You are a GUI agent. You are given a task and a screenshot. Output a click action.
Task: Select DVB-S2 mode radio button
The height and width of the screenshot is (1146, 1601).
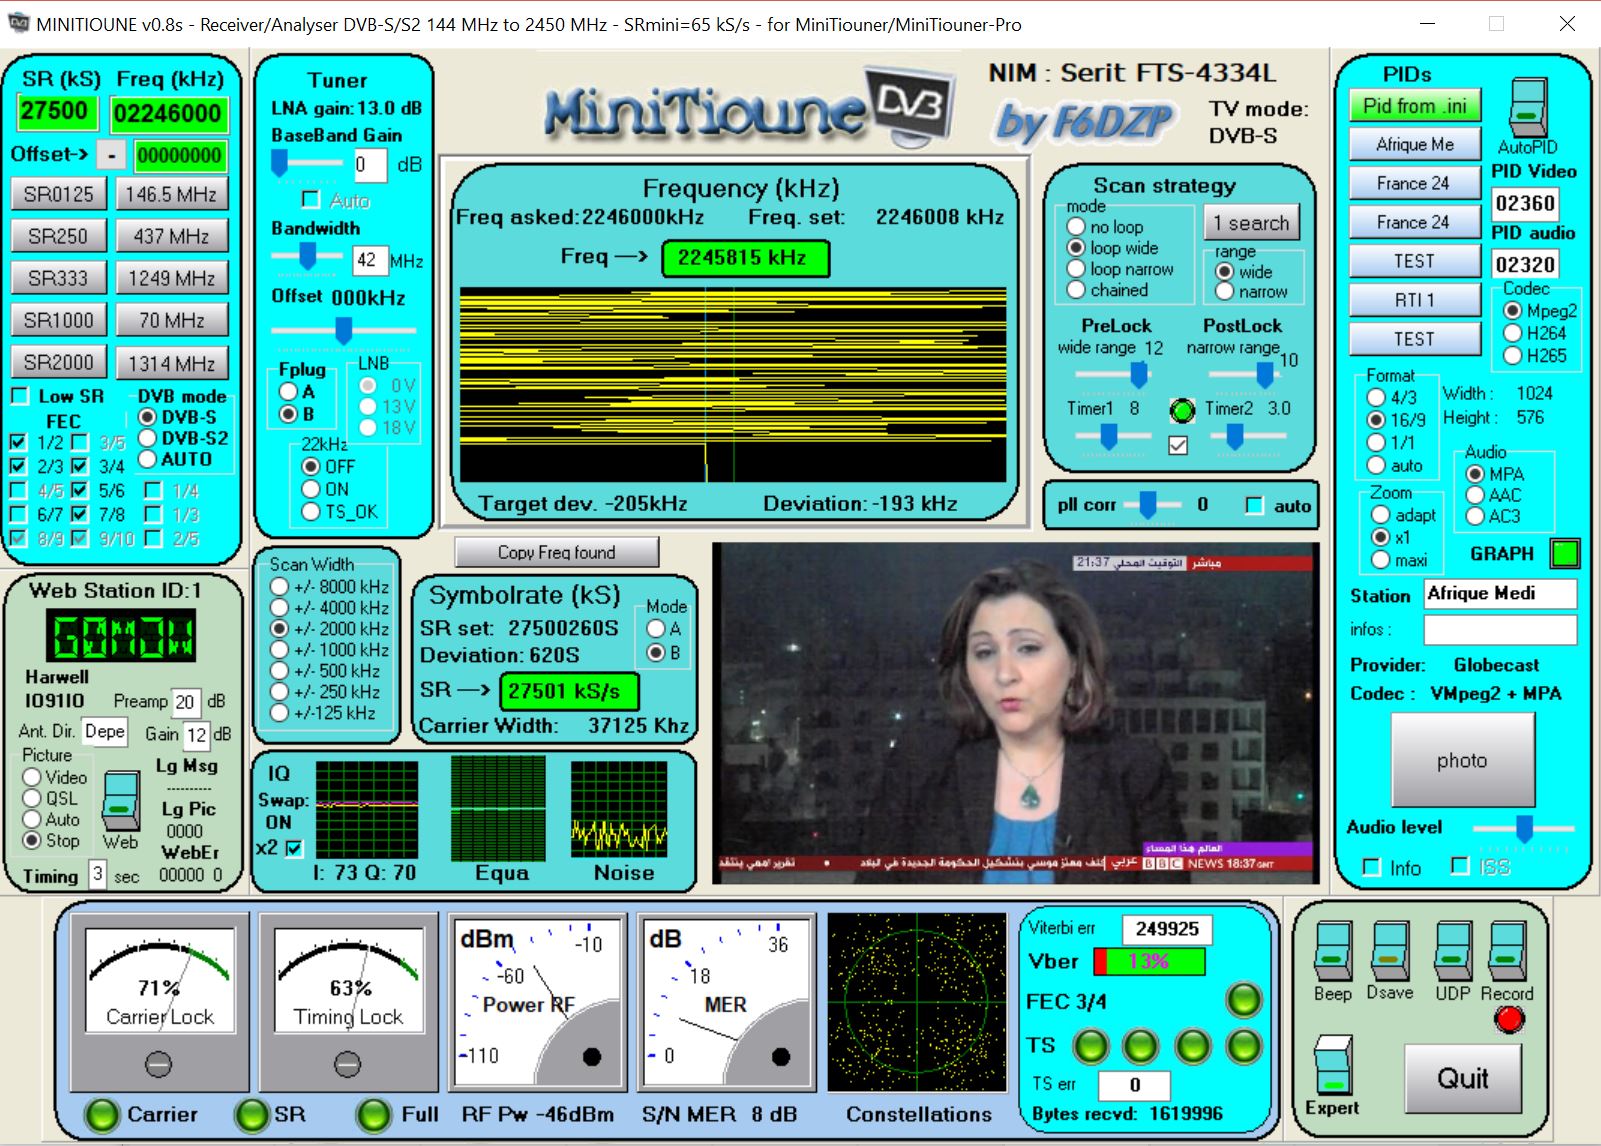pyautogui.click(x=147, y=438)
